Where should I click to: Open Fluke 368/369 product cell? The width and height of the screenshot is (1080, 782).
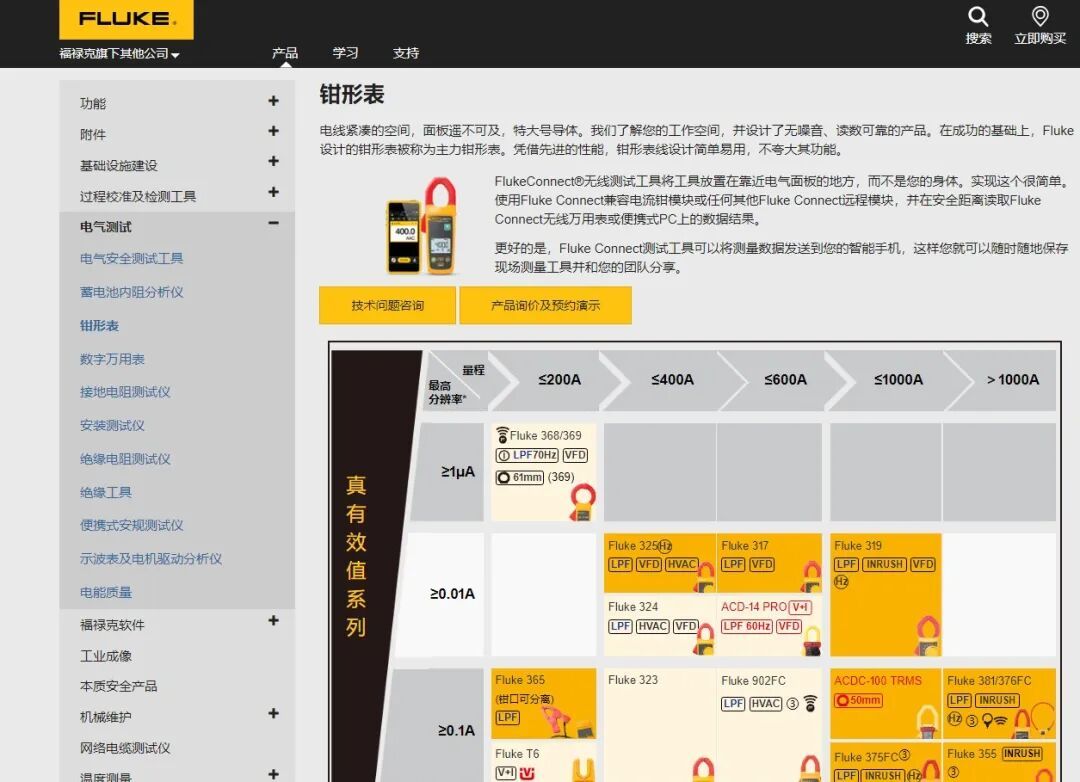pos(543,472)
